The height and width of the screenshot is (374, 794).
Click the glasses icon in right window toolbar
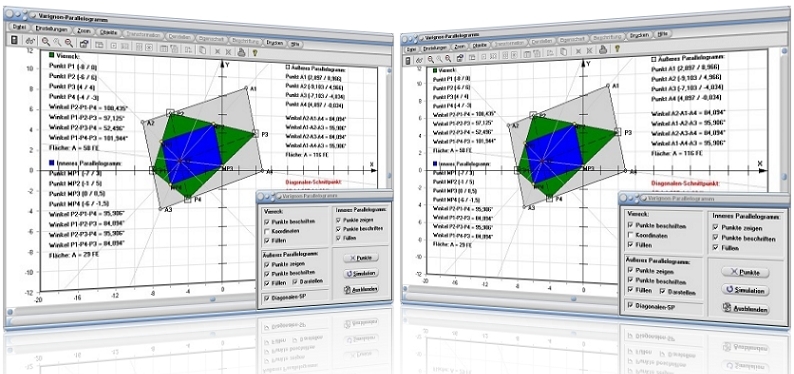pyautogui.click(x=419, y=60)
